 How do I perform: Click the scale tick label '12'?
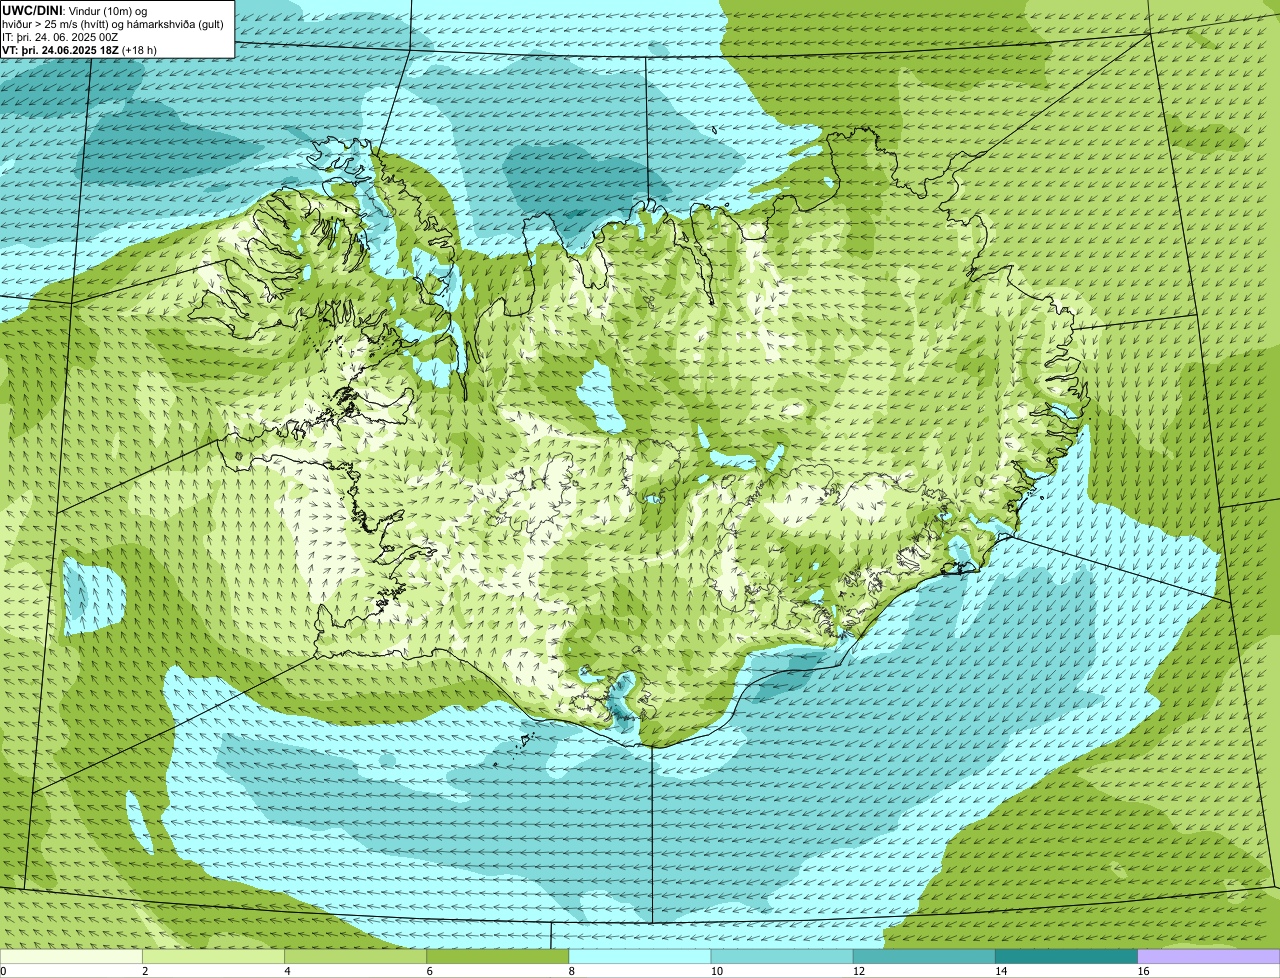click(859, 971)
